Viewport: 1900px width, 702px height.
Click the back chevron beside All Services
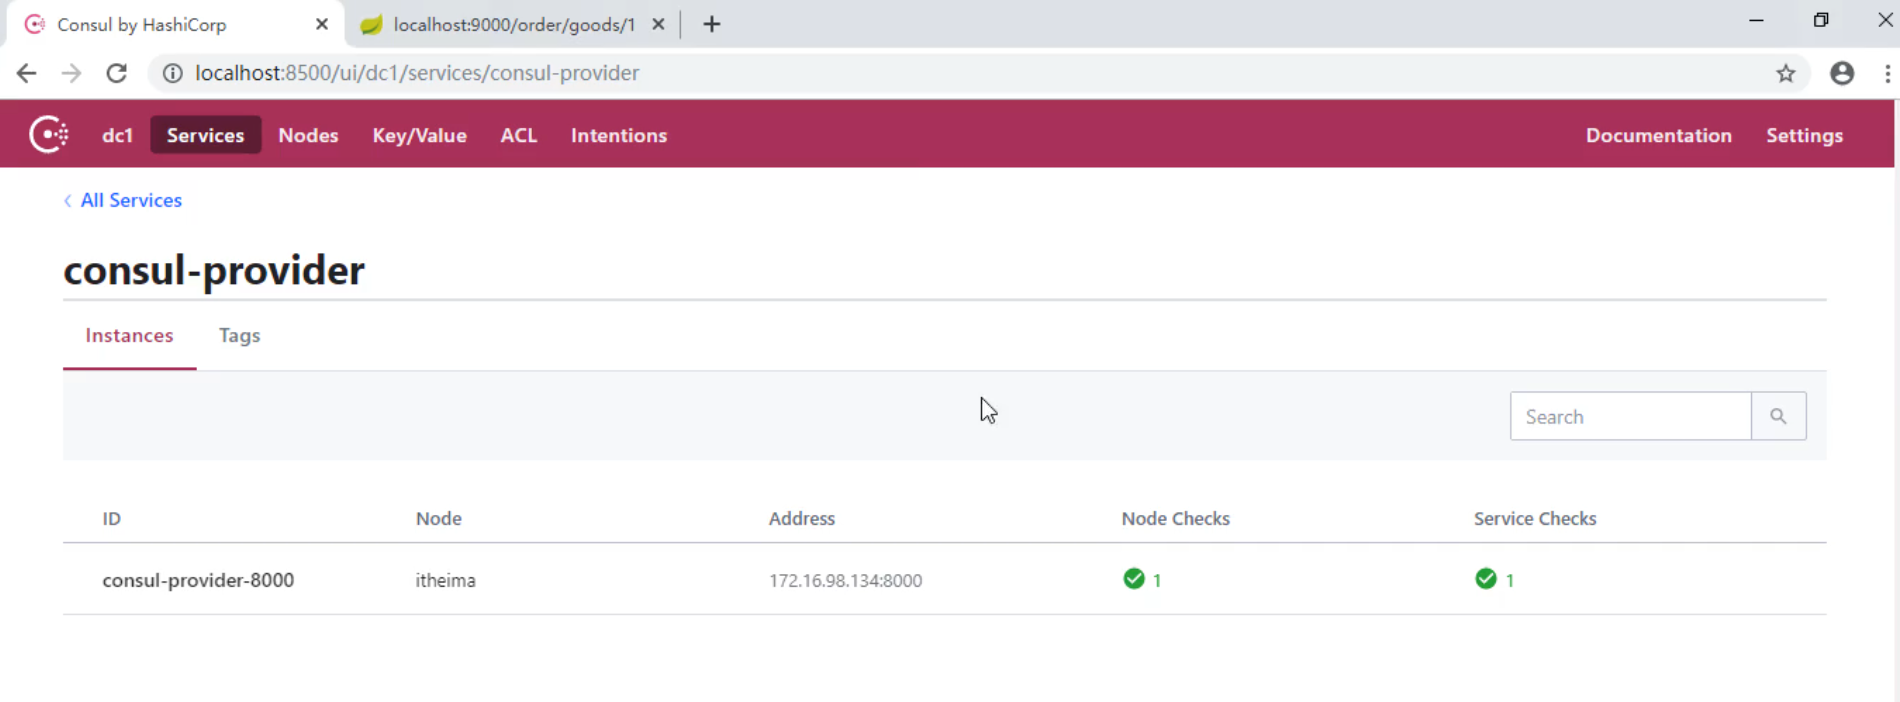click(x=68, y=200)
